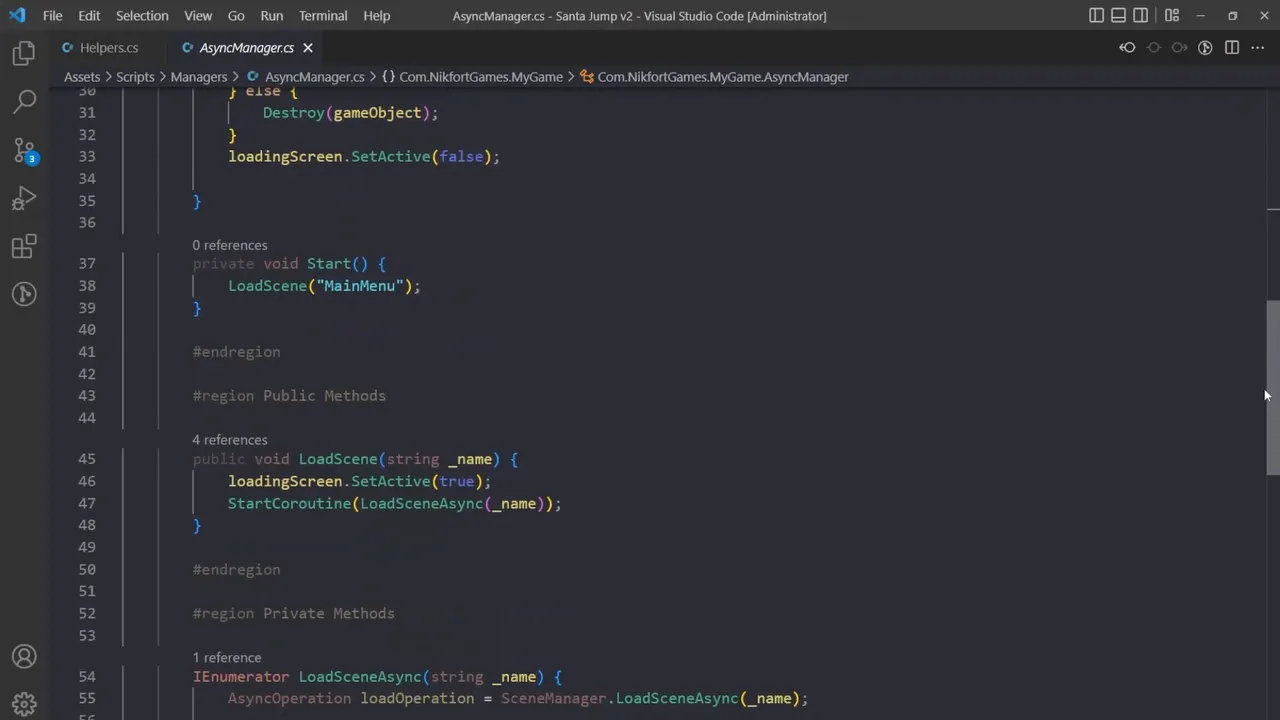Open the Run and Debug view
Image resolution: width=1280 pixels, height=720 pixels.
coord(24,198)
